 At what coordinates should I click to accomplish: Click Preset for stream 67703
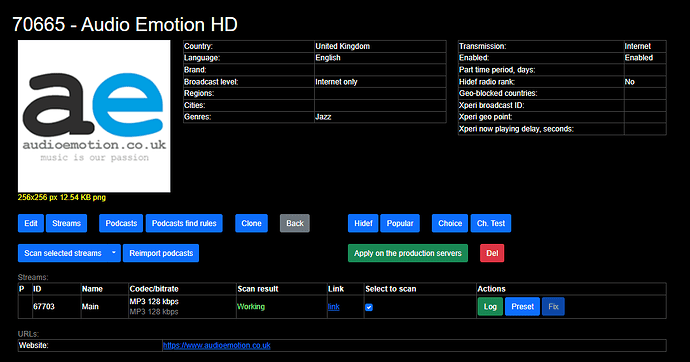(522, 307)
